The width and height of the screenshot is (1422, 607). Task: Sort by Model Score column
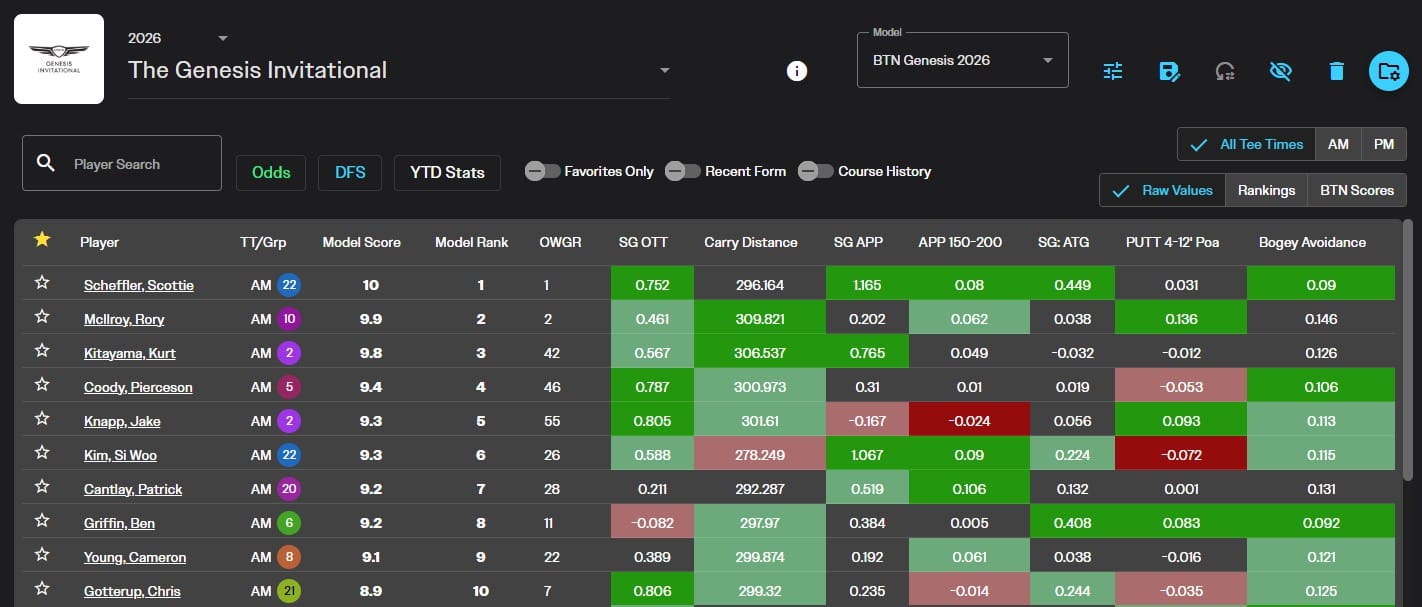click(361, 242)
